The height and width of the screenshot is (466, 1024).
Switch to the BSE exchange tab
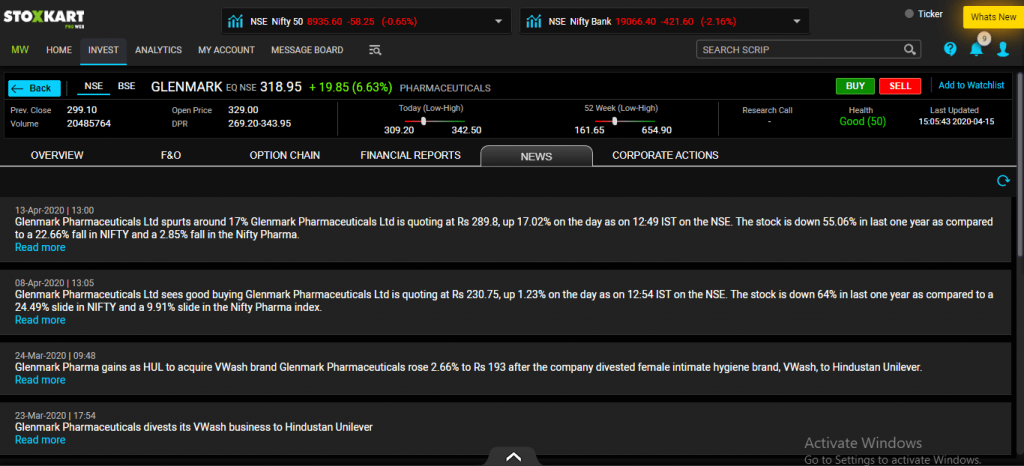[126, 85]
